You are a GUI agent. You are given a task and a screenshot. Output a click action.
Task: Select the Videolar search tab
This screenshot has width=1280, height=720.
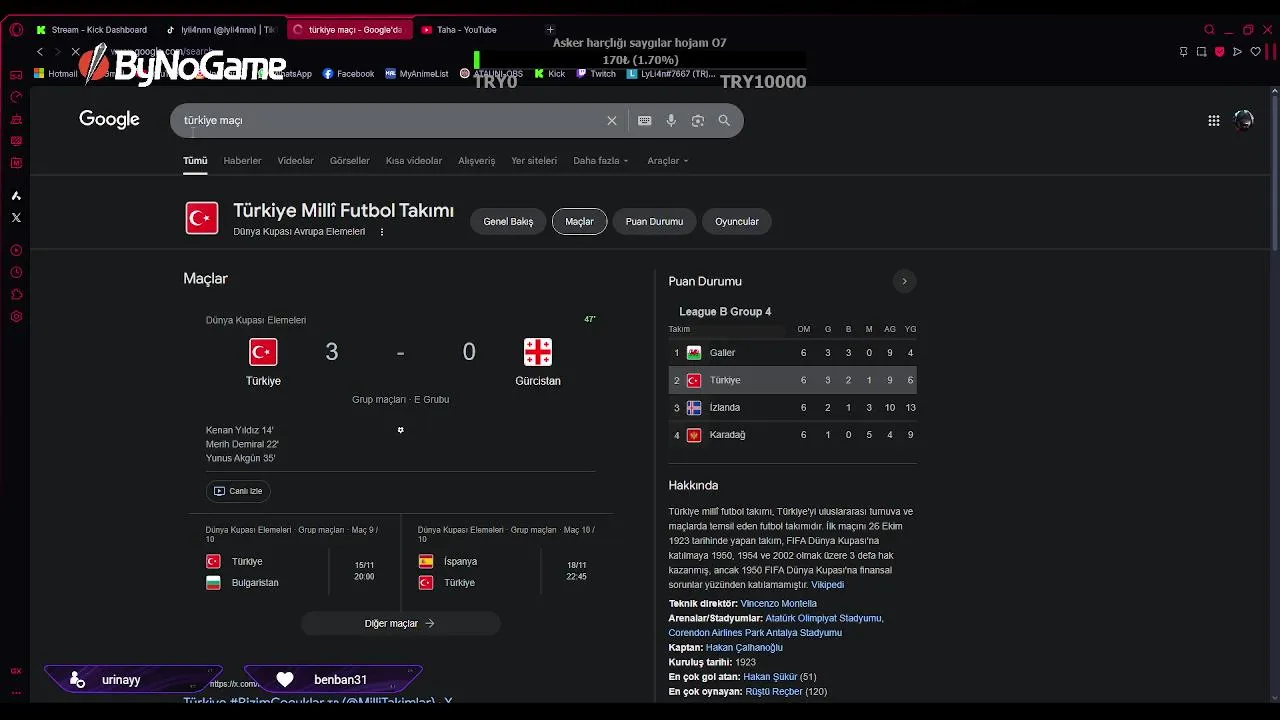[x=295, y=160]
